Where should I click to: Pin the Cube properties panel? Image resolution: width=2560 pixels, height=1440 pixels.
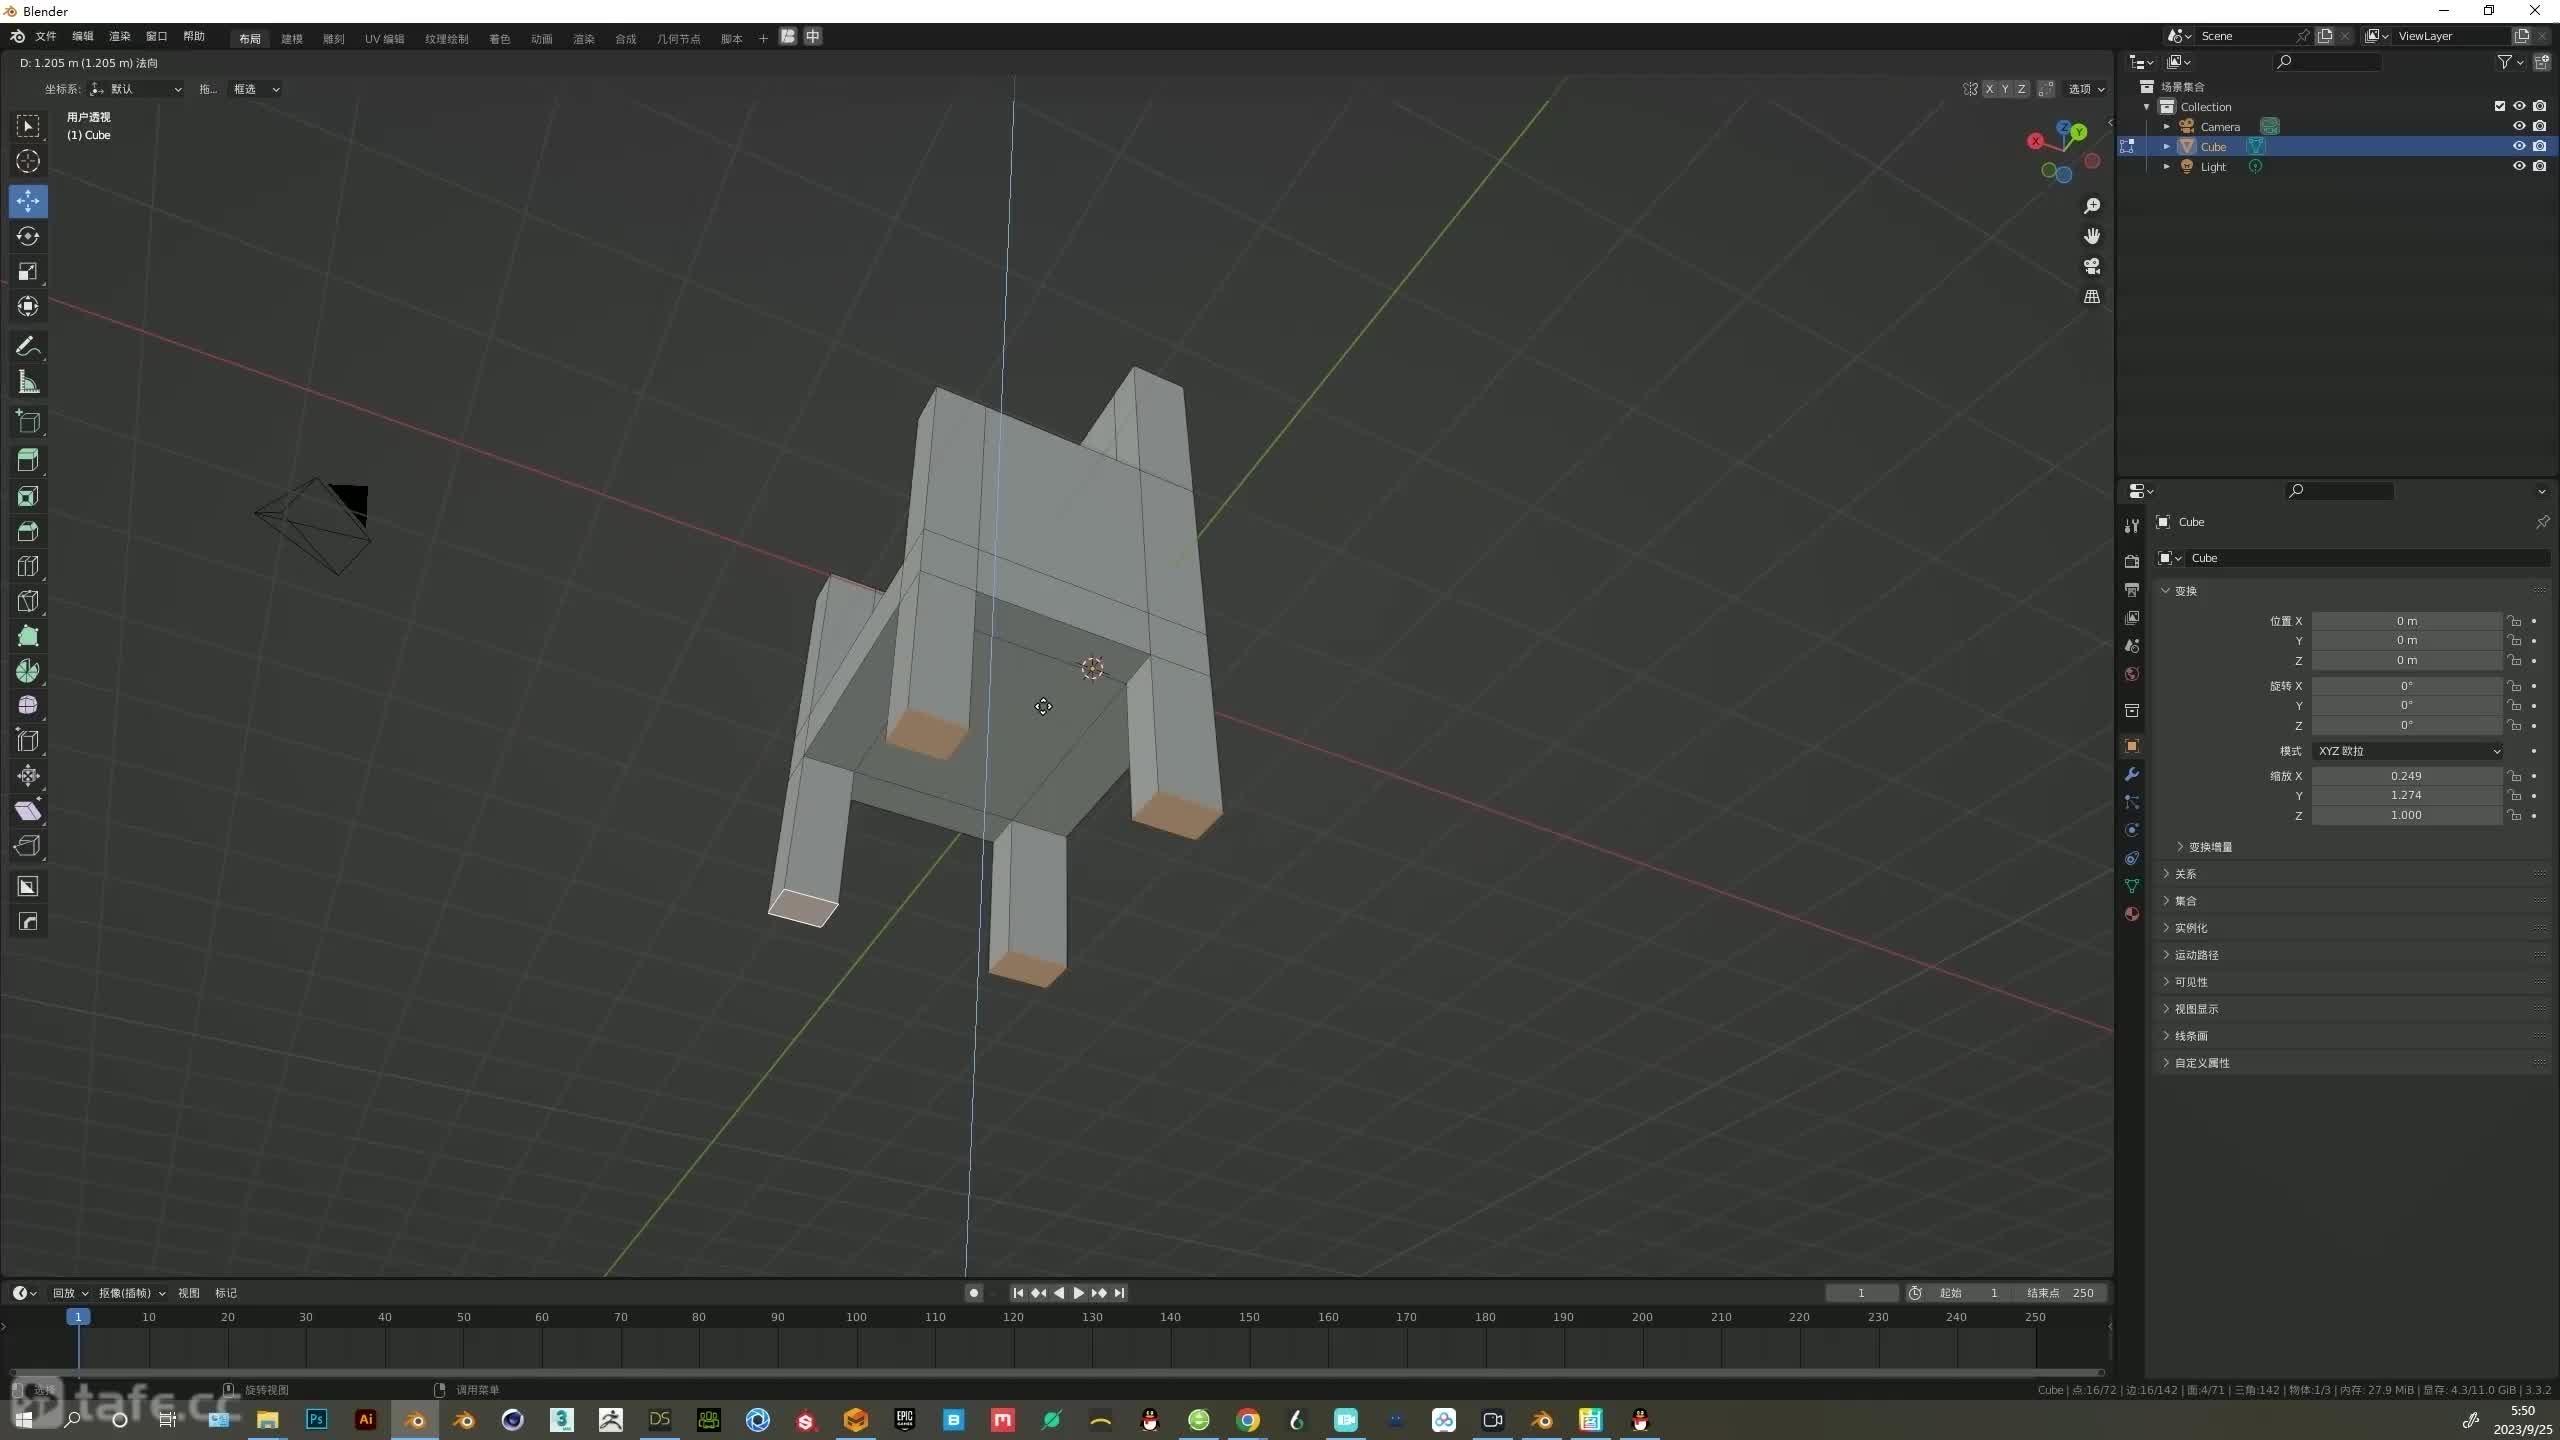coord(2542,522)
